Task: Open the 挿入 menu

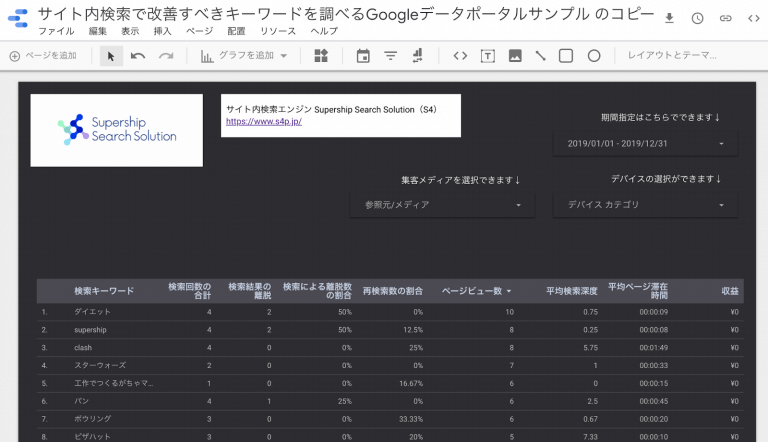Action: (x=163, y=31)
